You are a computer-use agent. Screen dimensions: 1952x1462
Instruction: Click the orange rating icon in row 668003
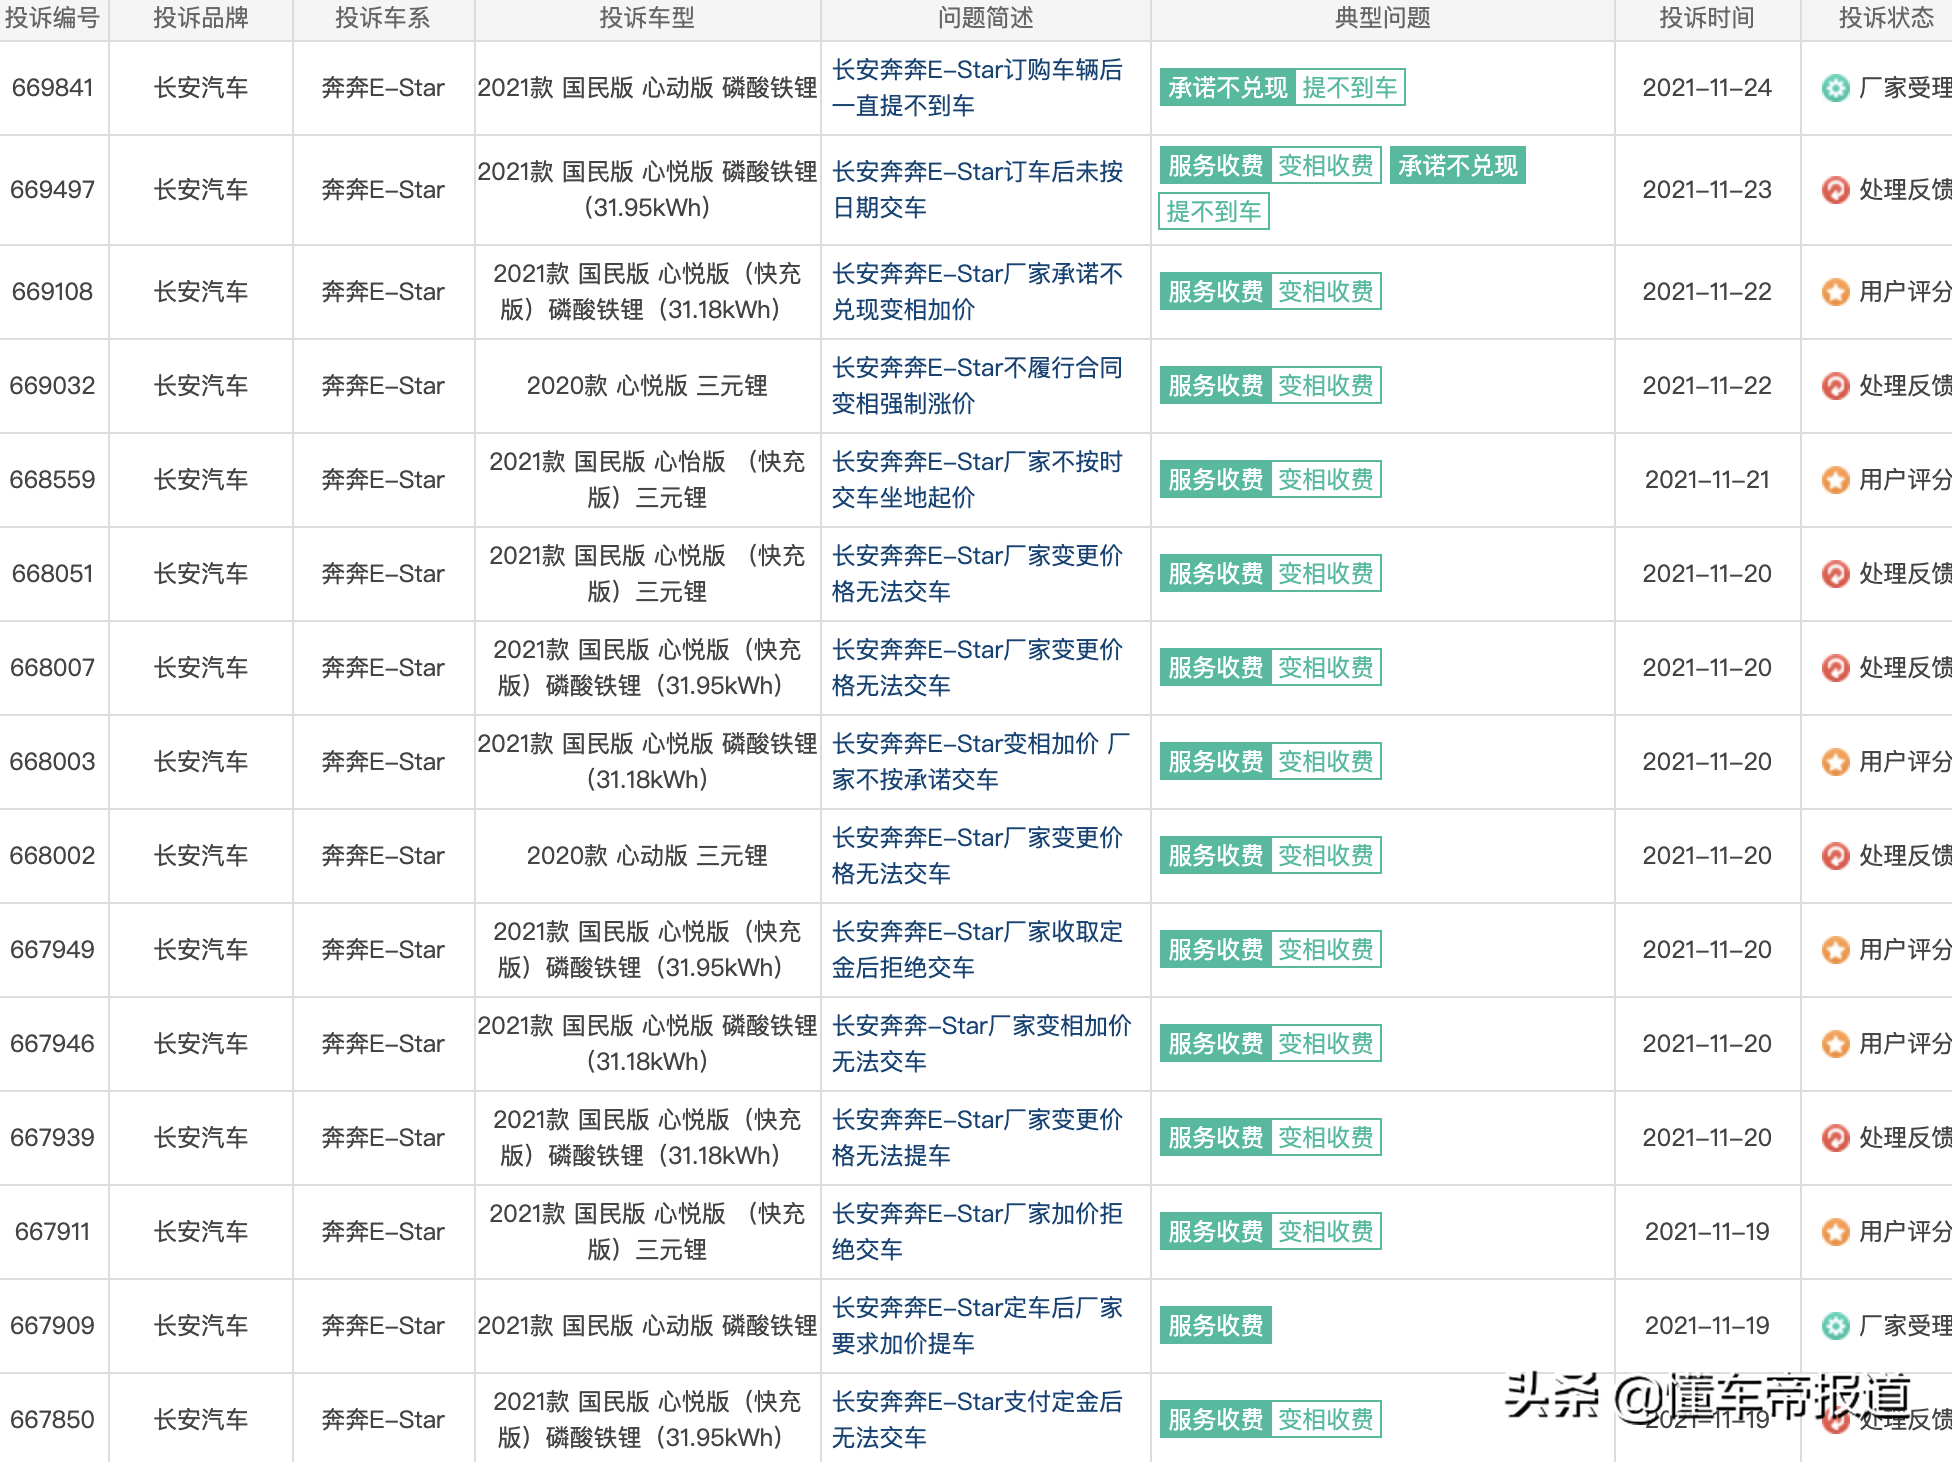tap(1835, 762)
